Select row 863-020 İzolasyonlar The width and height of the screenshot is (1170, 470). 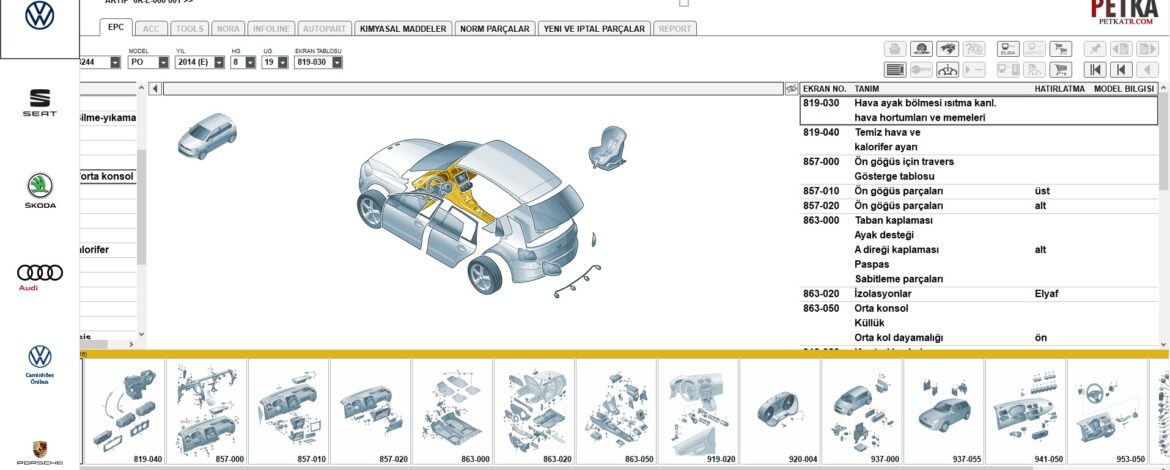pyautogui.click(x=978, y=294)
